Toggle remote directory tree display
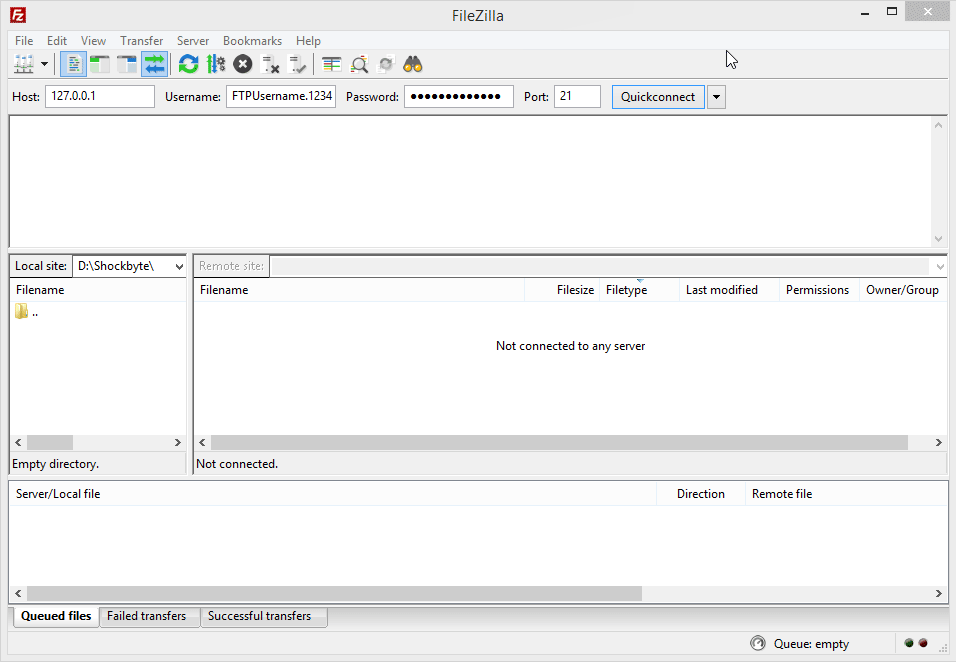 pyautogui.click(x=127, y=64)
